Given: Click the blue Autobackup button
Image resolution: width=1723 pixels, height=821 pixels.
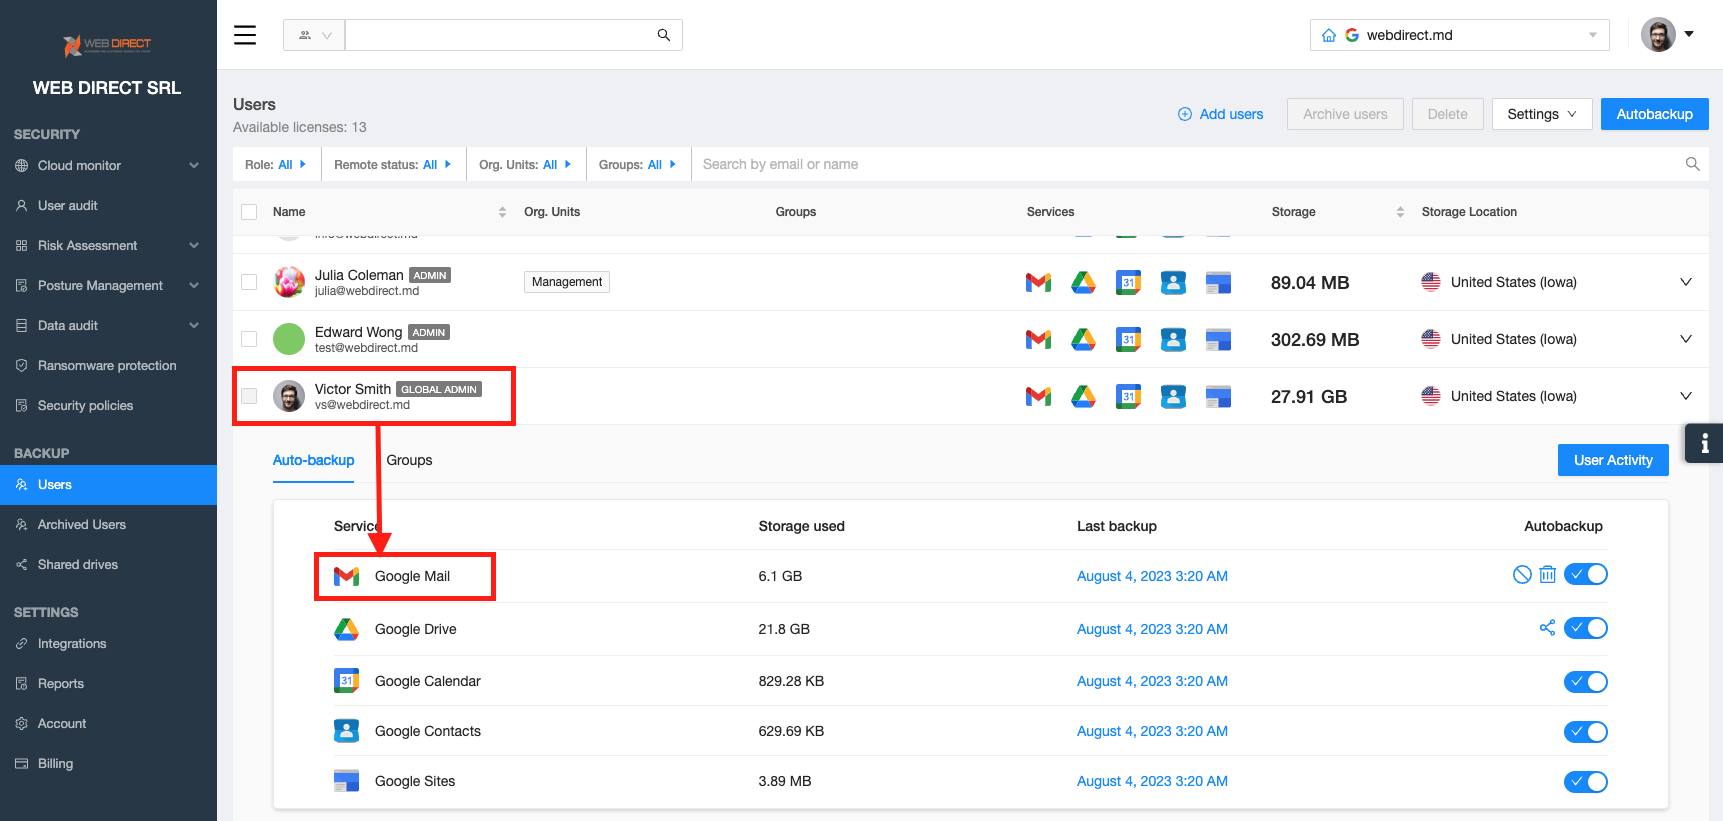Looking at the screenshot, I should tap(1654, 114).
